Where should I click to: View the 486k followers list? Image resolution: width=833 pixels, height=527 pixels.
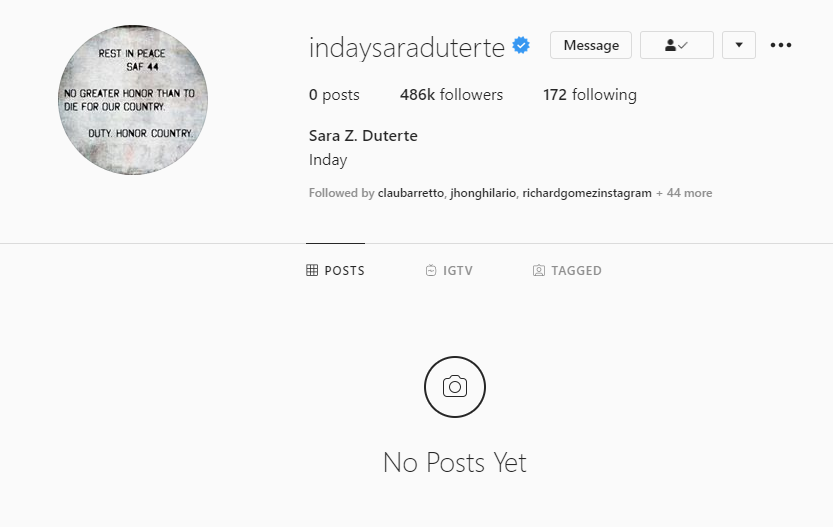(x=451, y=95)
